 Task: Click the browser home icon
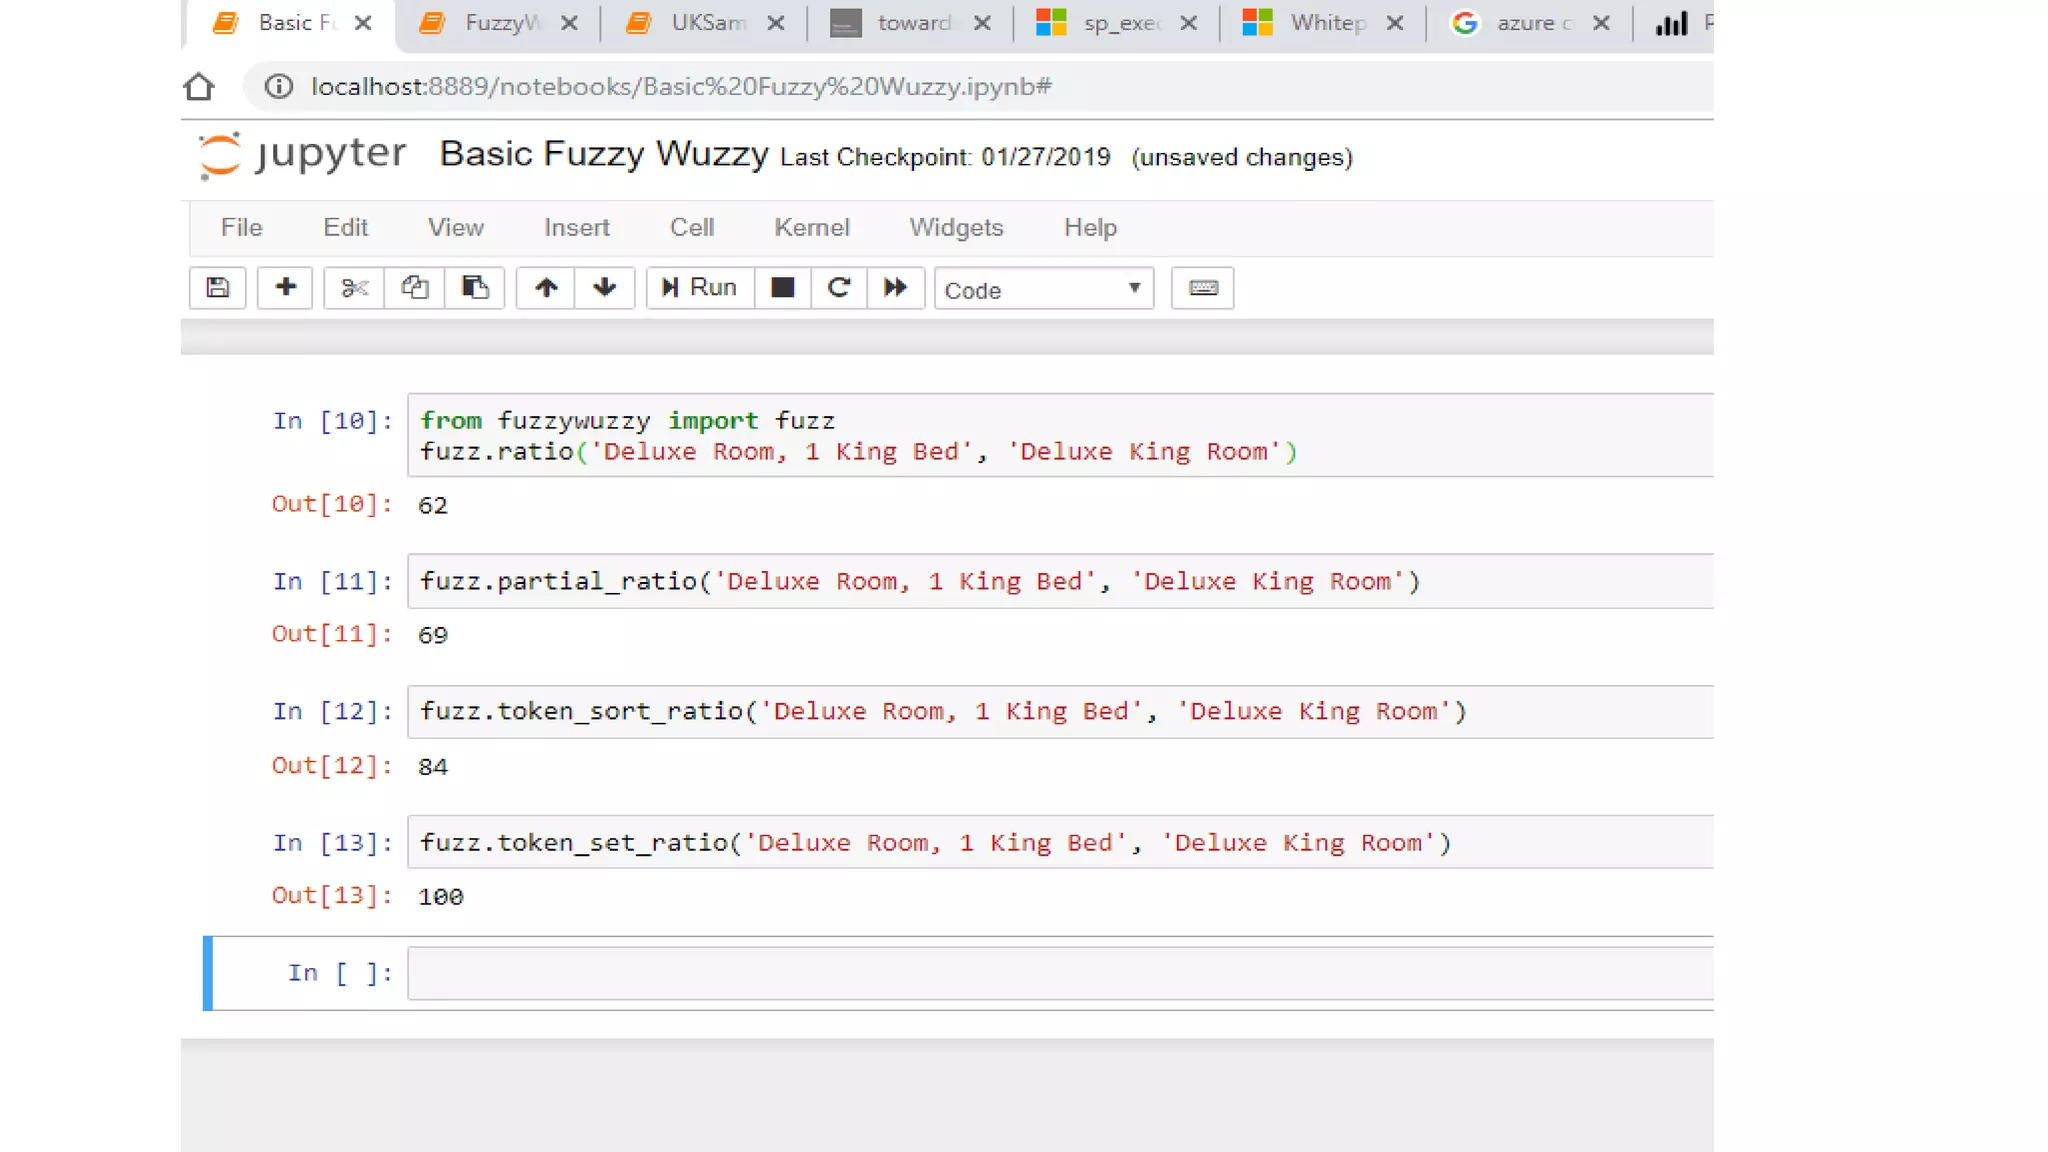click(199, 87)
